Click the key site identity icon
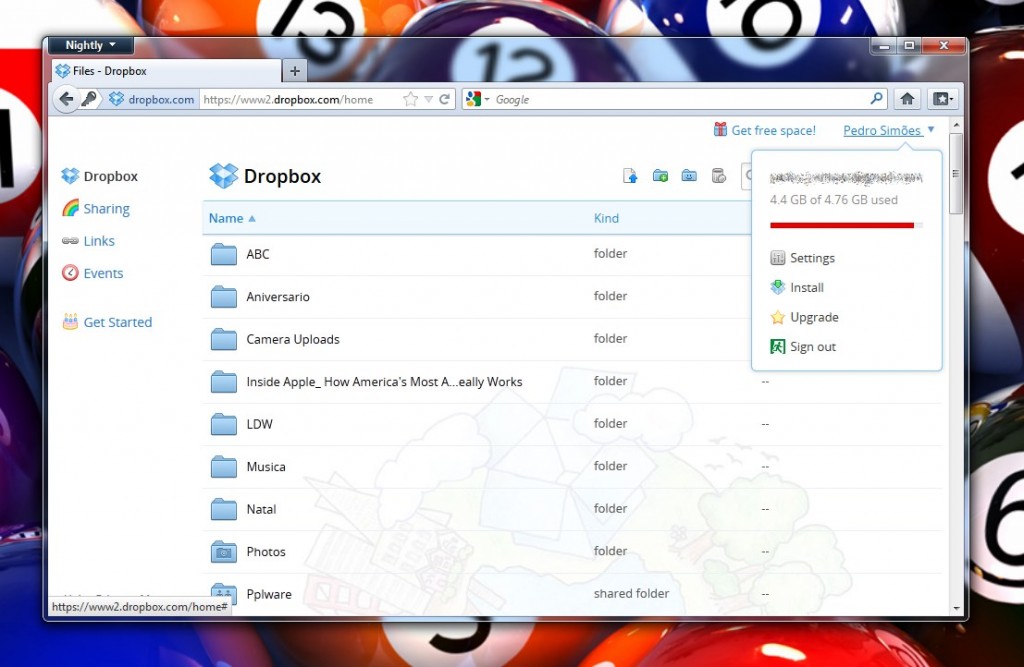 (89, 99)
